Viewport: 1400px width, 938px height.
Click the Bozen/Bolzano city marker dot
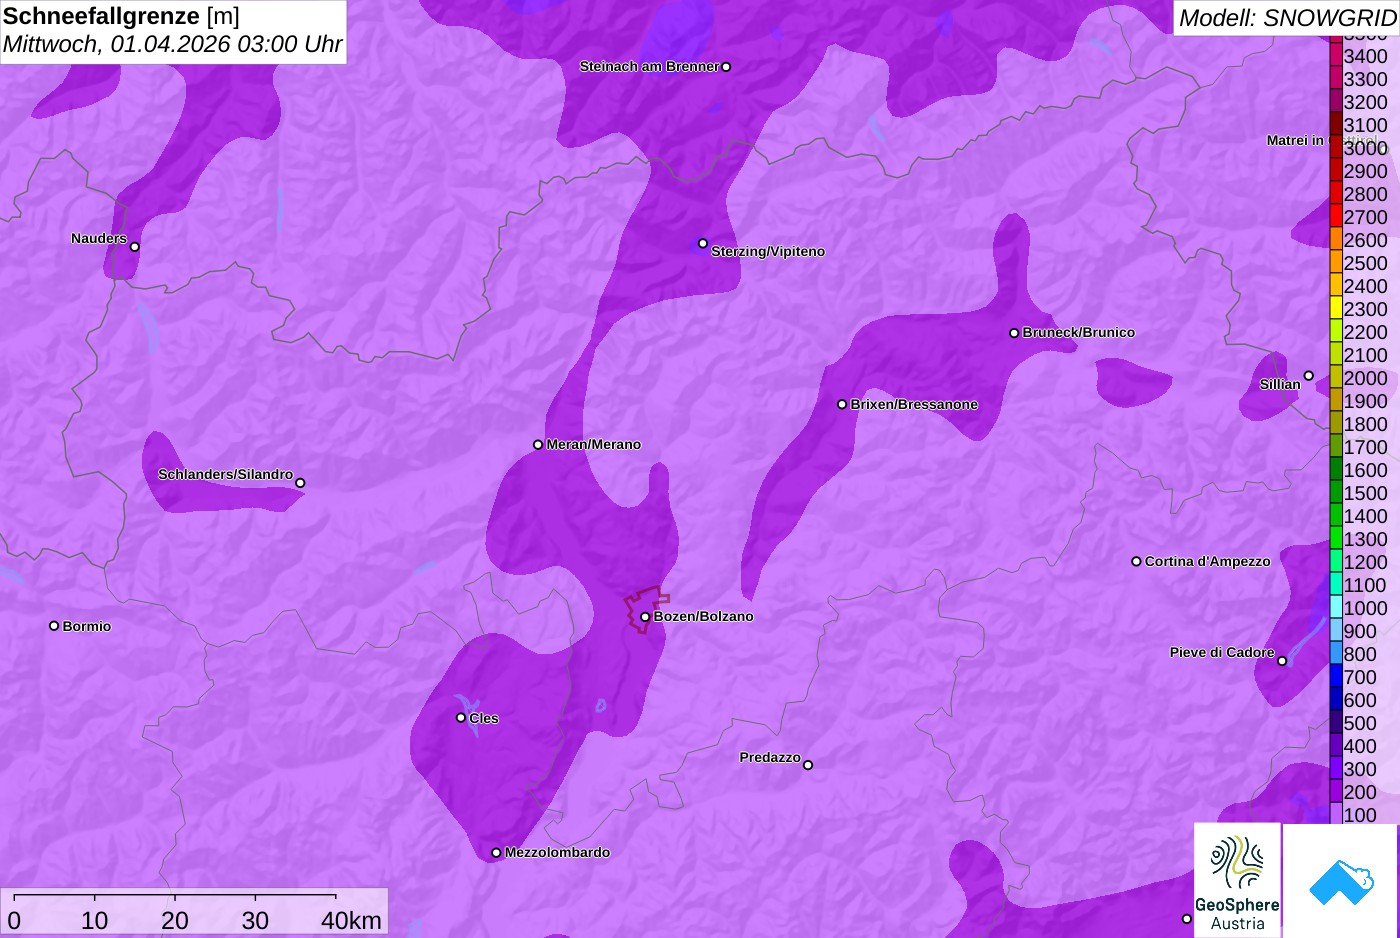tap(645, 617)
